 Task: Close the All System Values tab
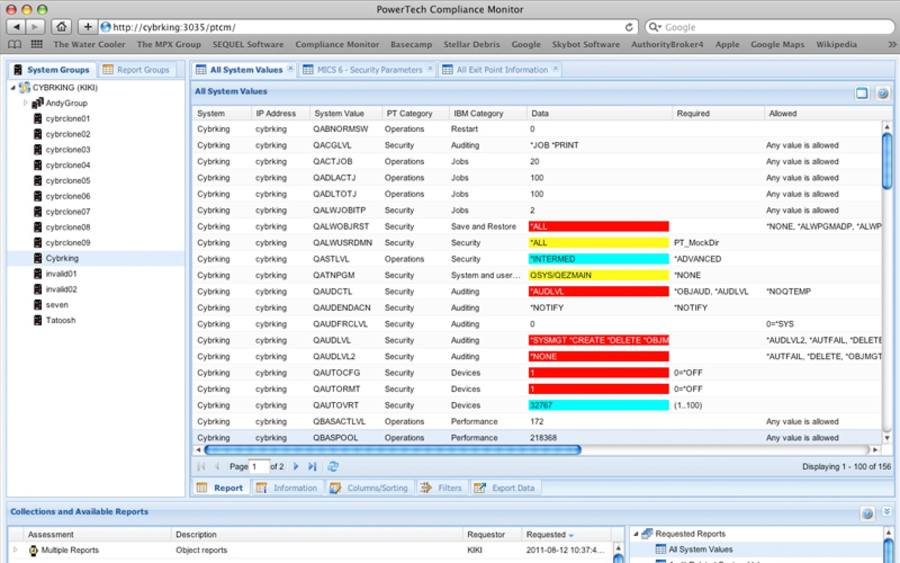coord(290,69)
